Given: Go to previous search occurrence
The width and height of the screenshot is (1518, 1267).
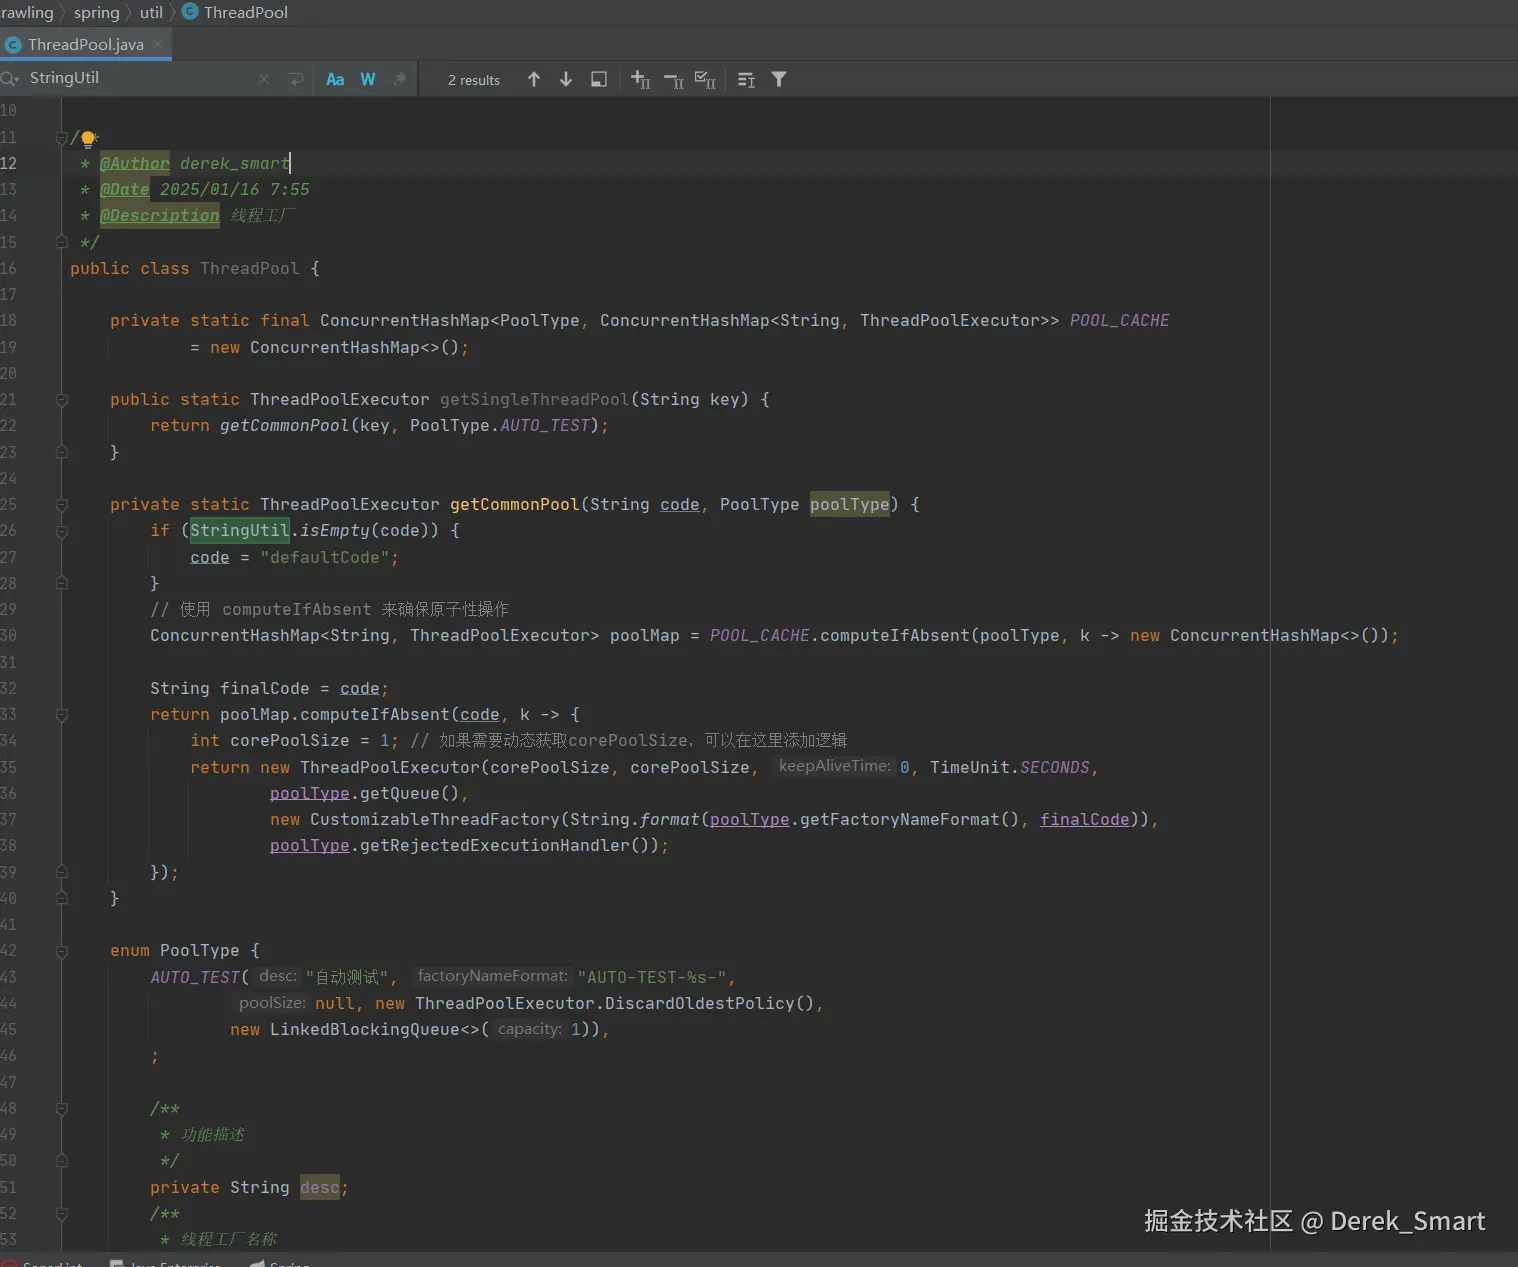Looking at the screenshot, I should click(534, 80).
